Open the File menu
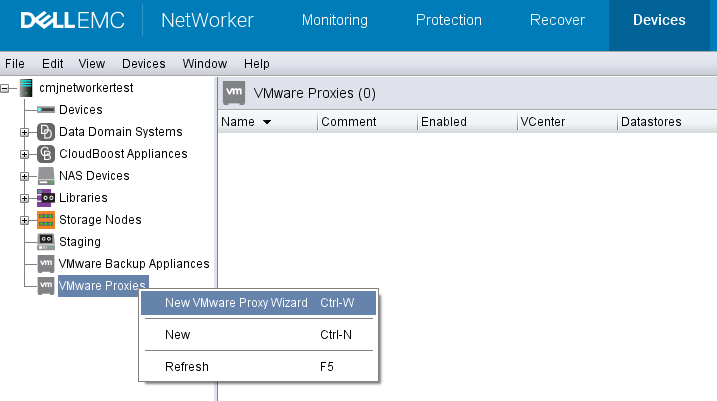 pyautogui.click(x=15, y=64)
